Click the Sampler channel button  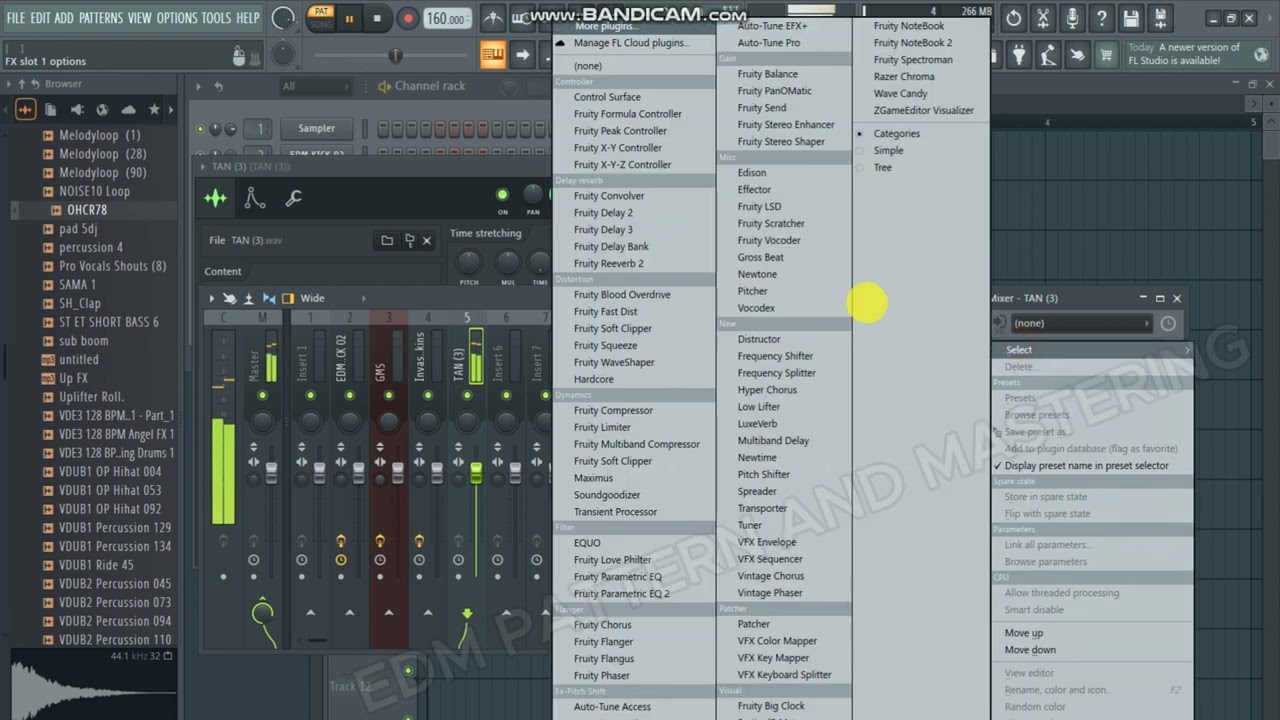316,128
